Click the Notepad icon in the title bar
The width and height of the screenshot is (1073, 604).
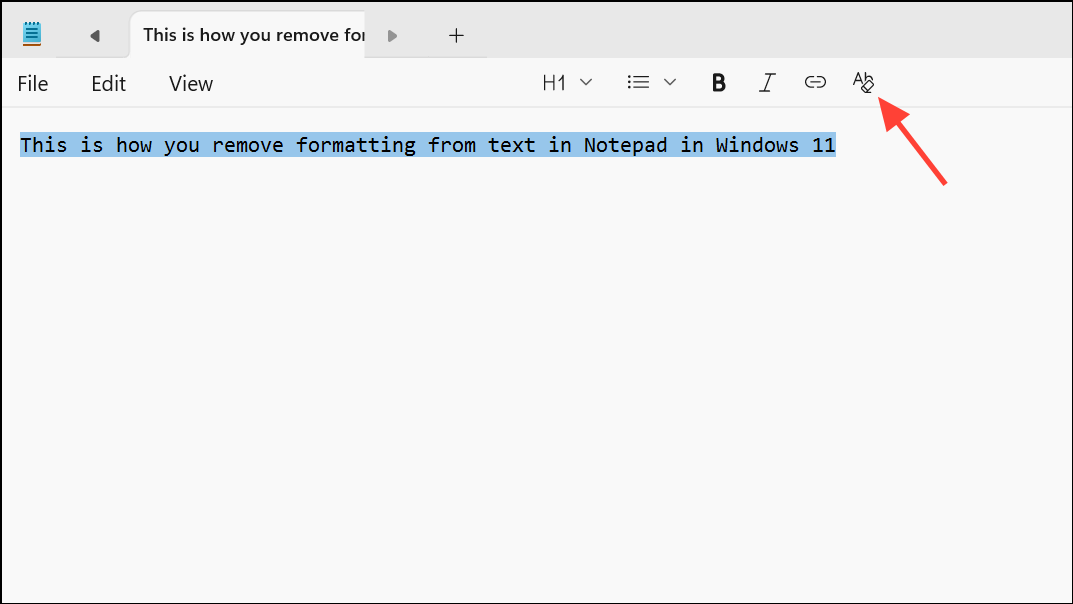32,32
